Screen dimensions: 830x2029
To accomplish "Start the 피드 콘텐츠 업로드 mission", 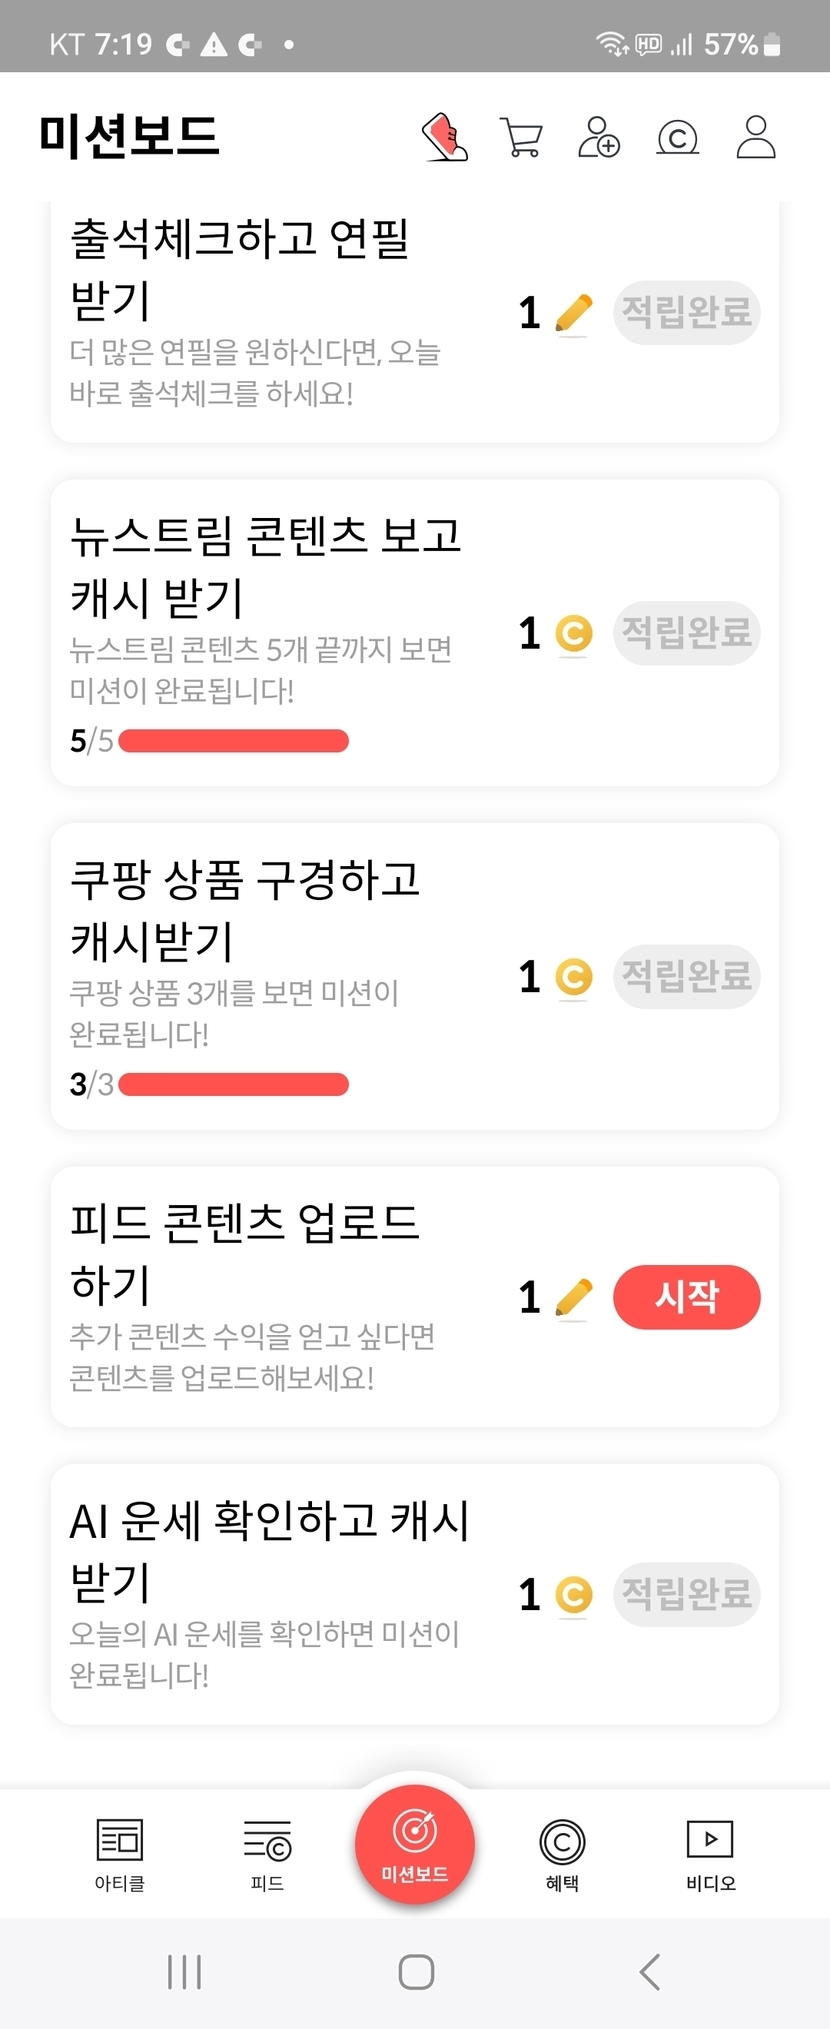I will click(x=686, y=1297).
